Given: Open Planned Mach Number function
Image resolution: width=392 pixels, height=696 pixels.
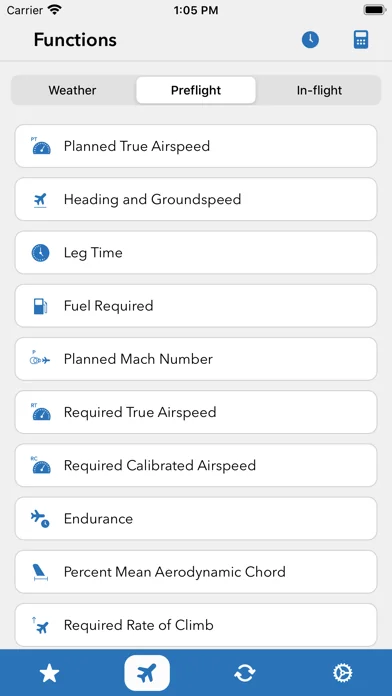Looking at the screenshot, I should (196, 359).
